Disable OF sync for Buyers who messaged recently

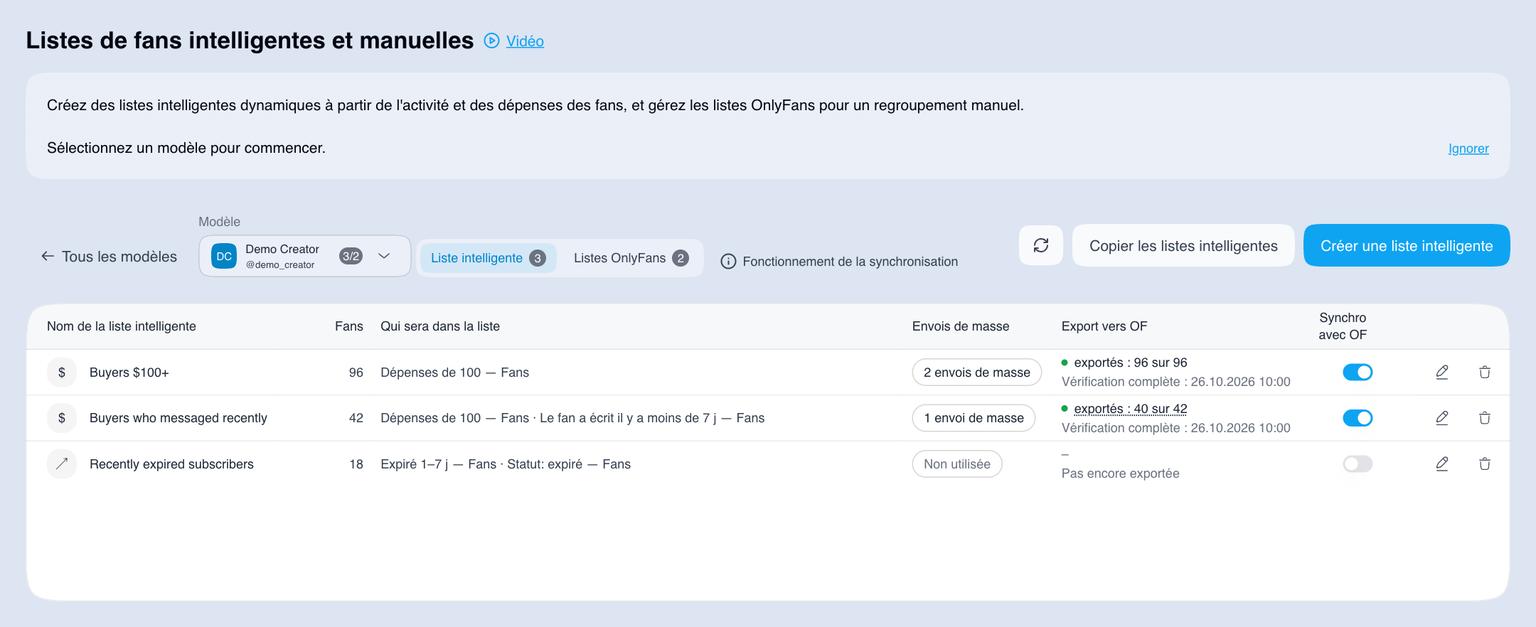tap(1357, 418)
